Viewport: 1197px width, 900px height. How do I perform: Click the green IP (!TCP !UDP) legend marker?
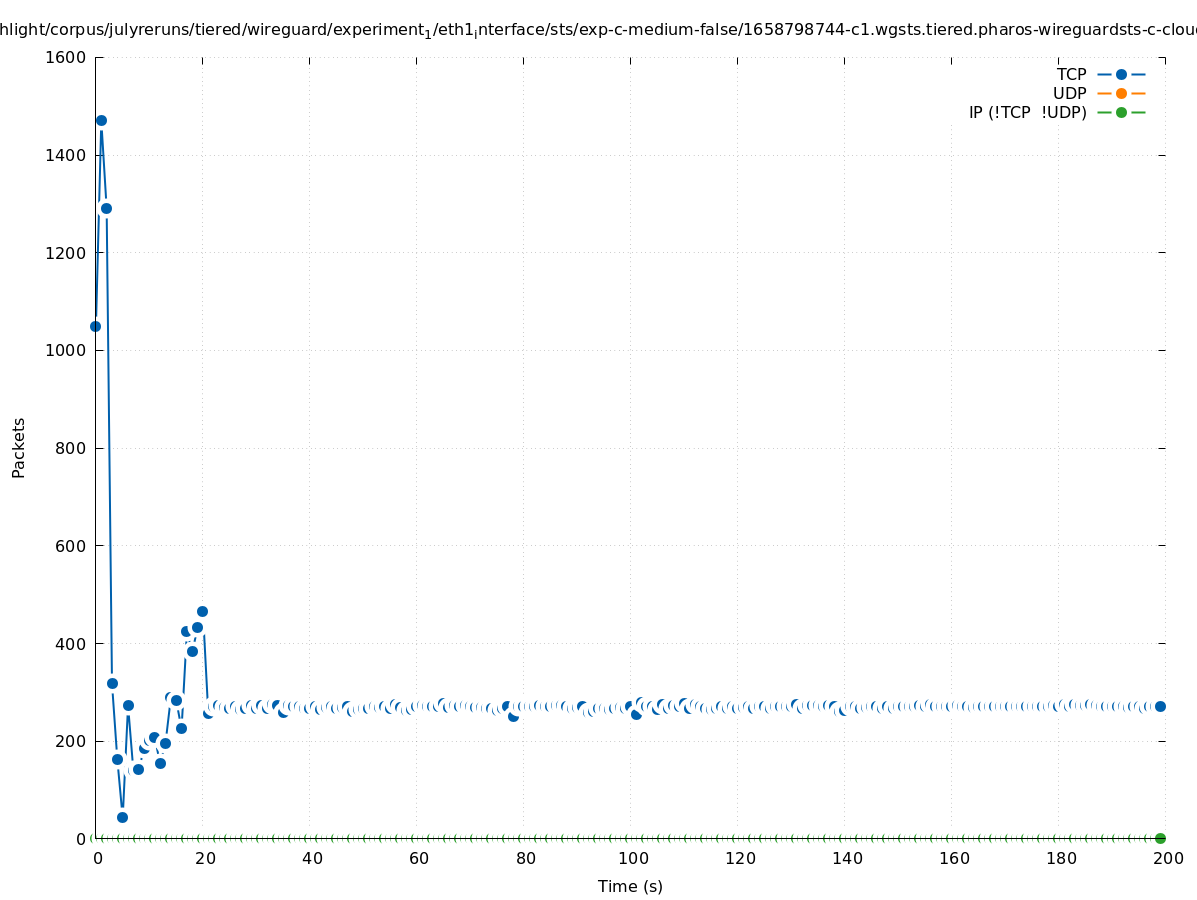[x=1121, y=112]
